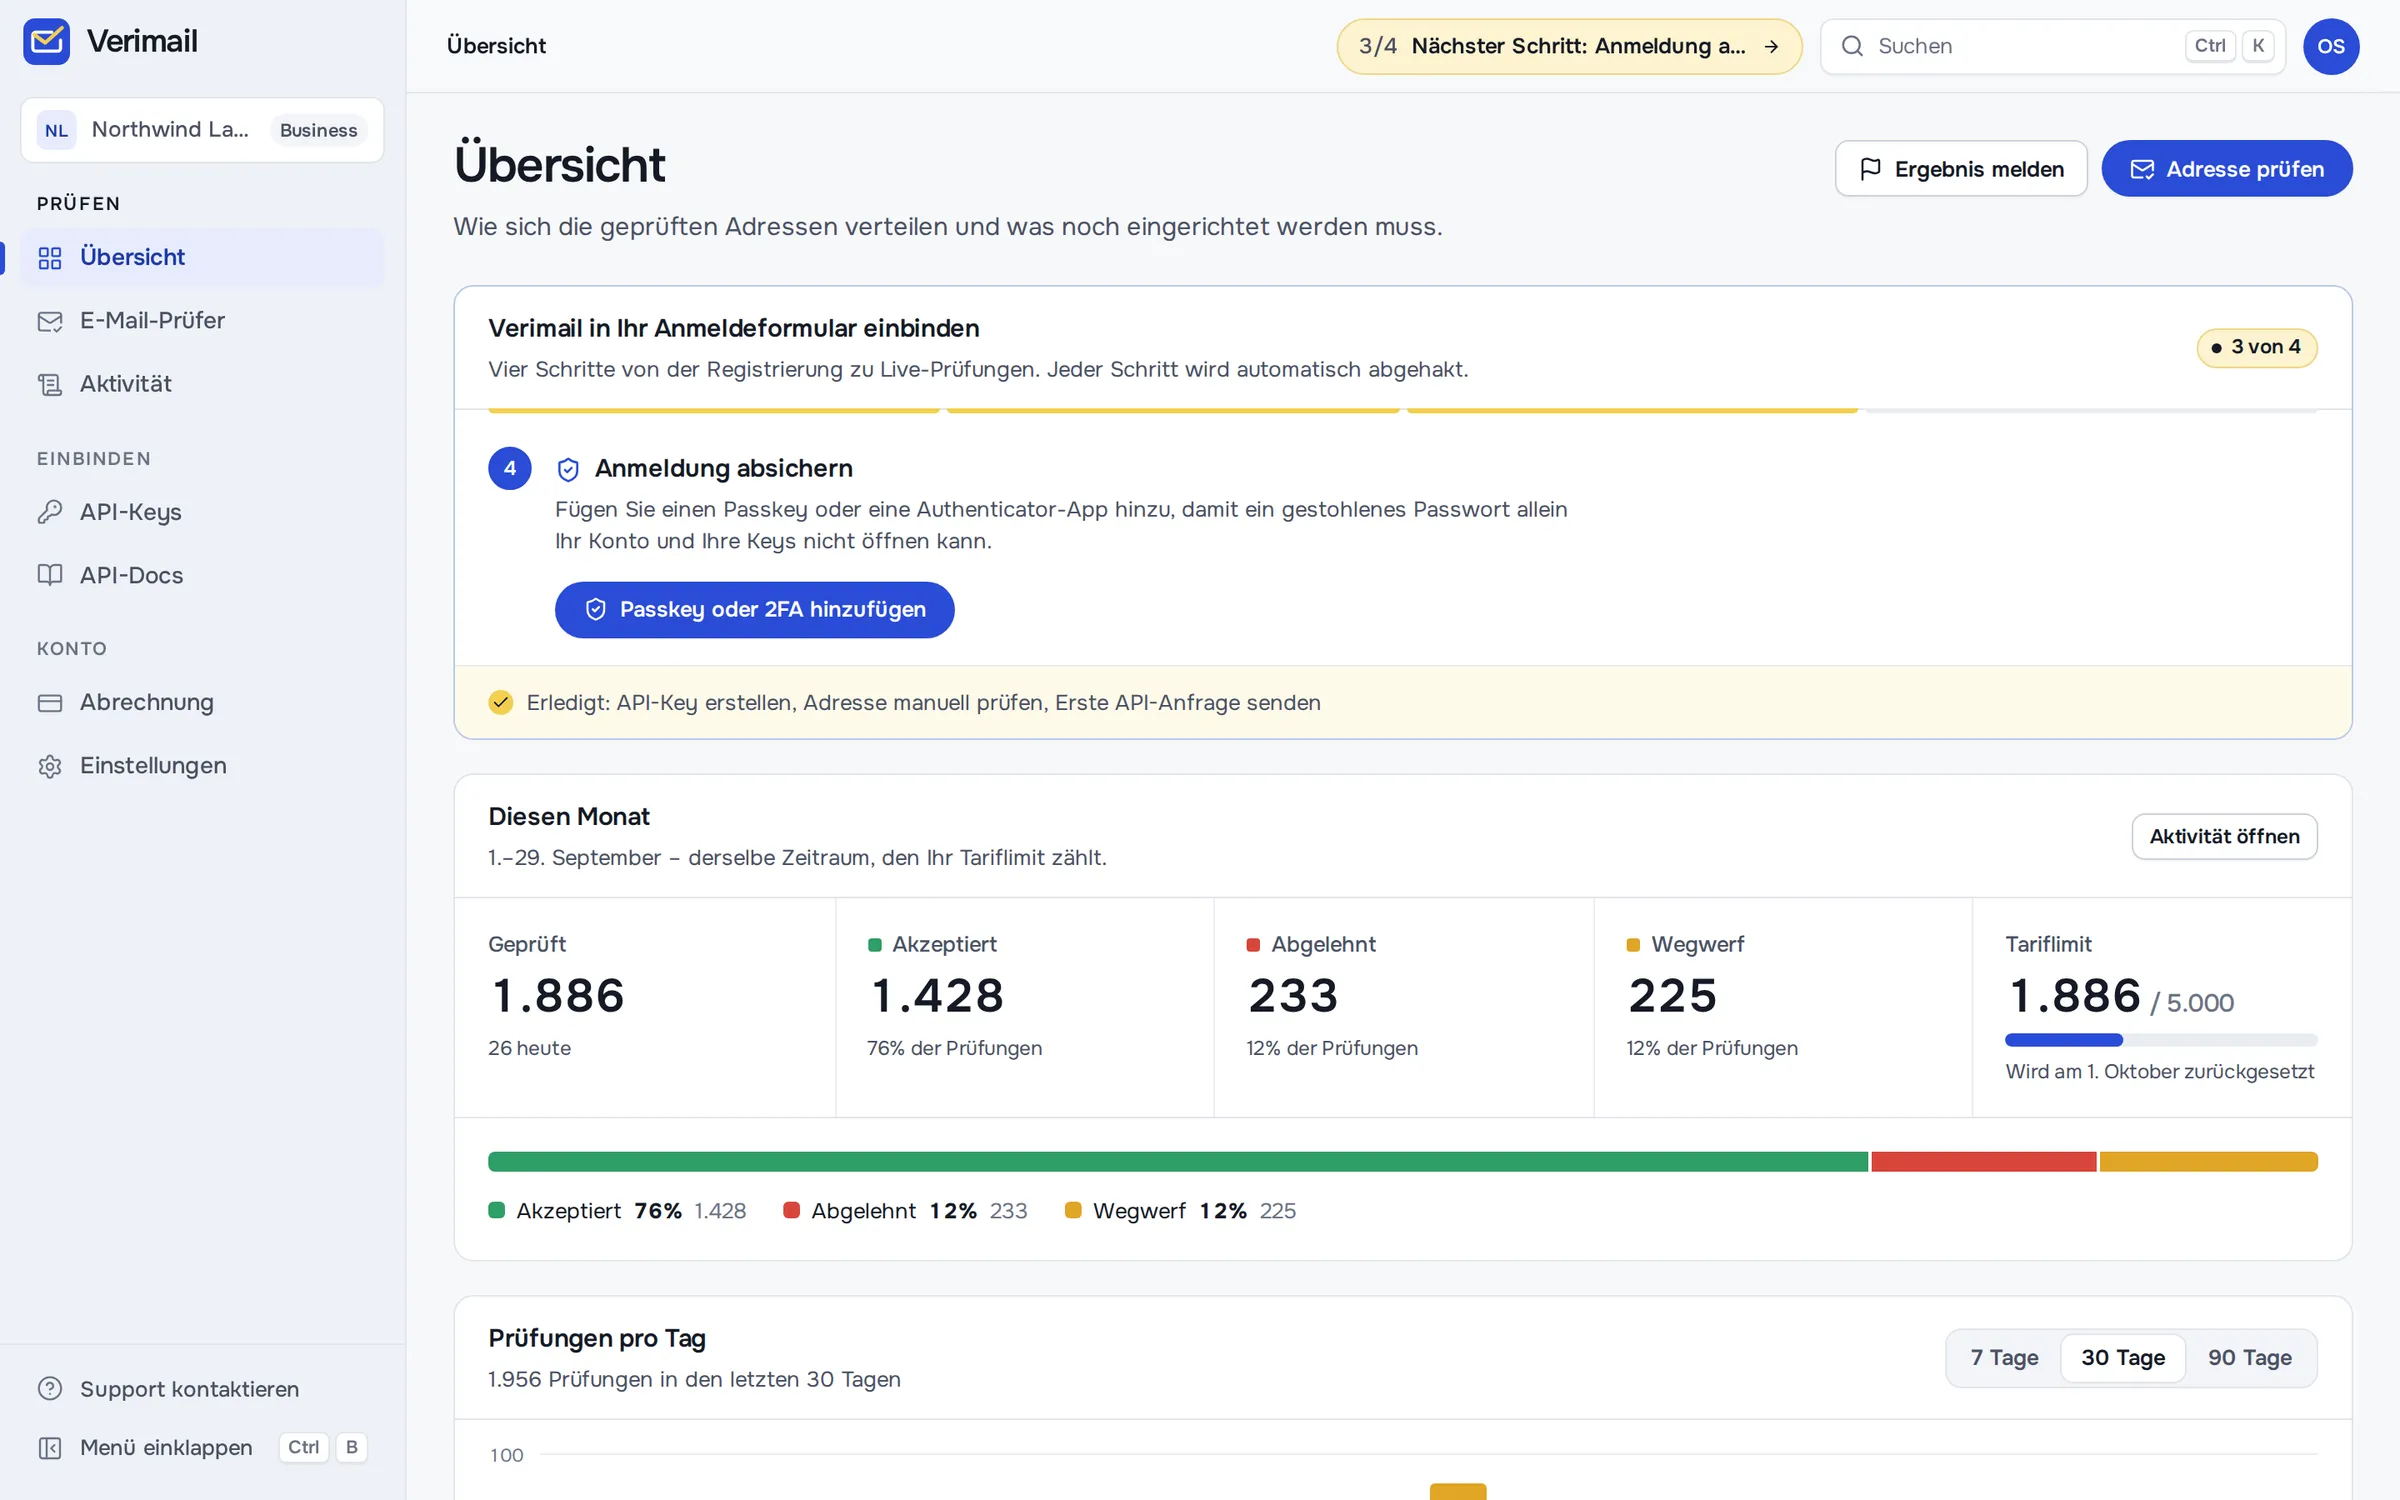Click the Wegwerf 12% legend entry
The width and height of the screenshot is (2400, 1500).
pyautogui.click(x=1180, y=1210)
